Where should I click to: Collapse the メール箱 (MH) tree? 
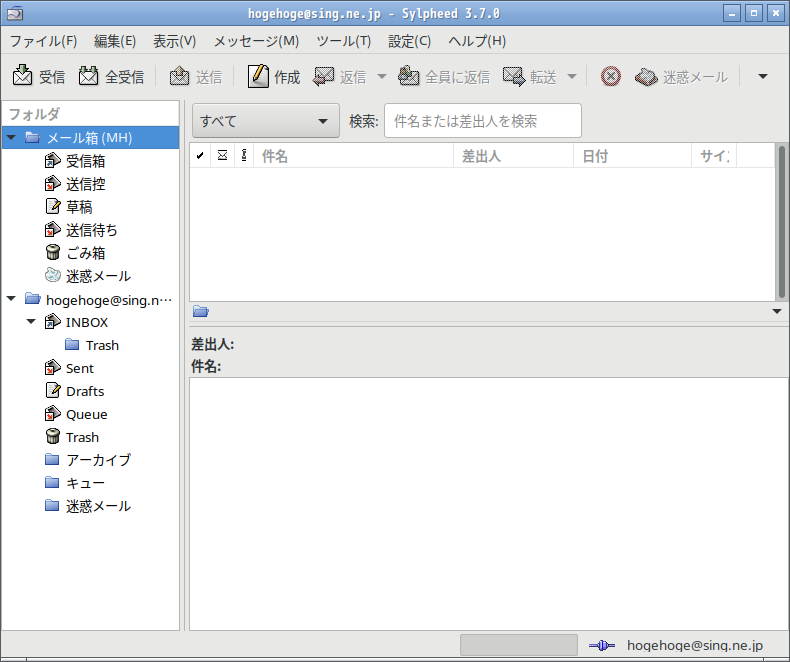pyautogui.click(x=11, y=137)
